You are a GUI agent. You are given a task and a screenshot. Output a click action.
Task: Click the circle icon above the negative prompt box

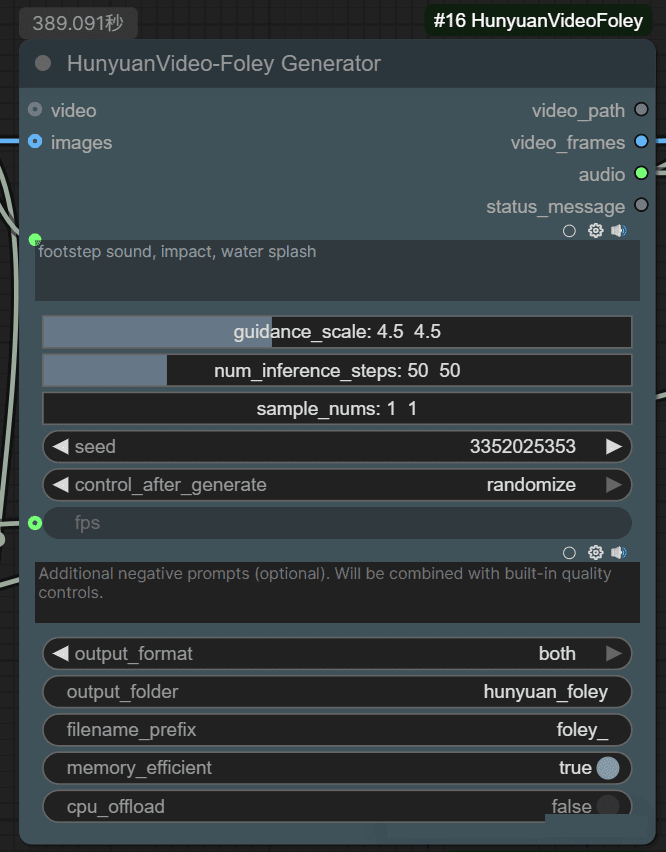[569, 553]
